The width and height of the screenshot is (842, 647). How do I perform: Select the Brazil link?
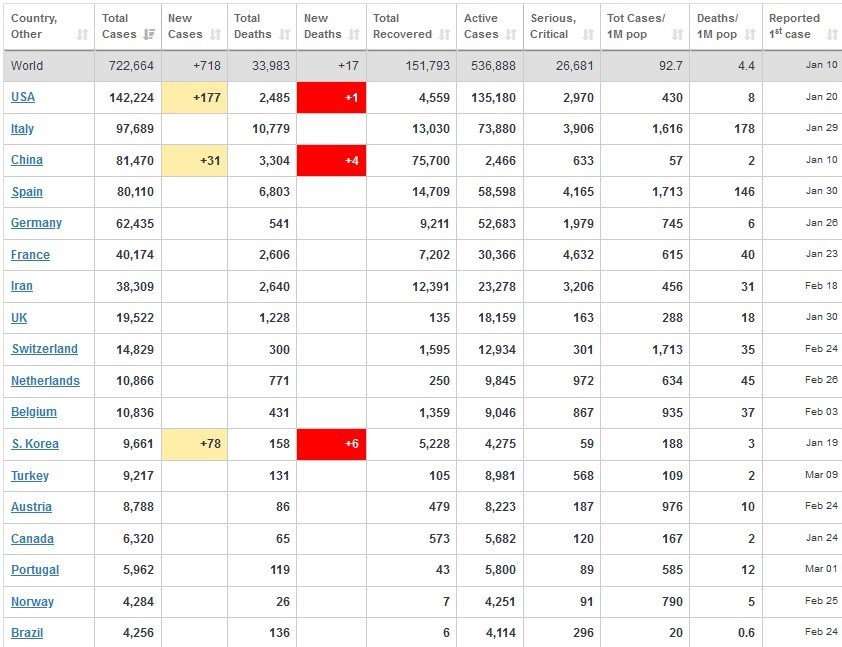pyautogui.click(x=27, y=632)
